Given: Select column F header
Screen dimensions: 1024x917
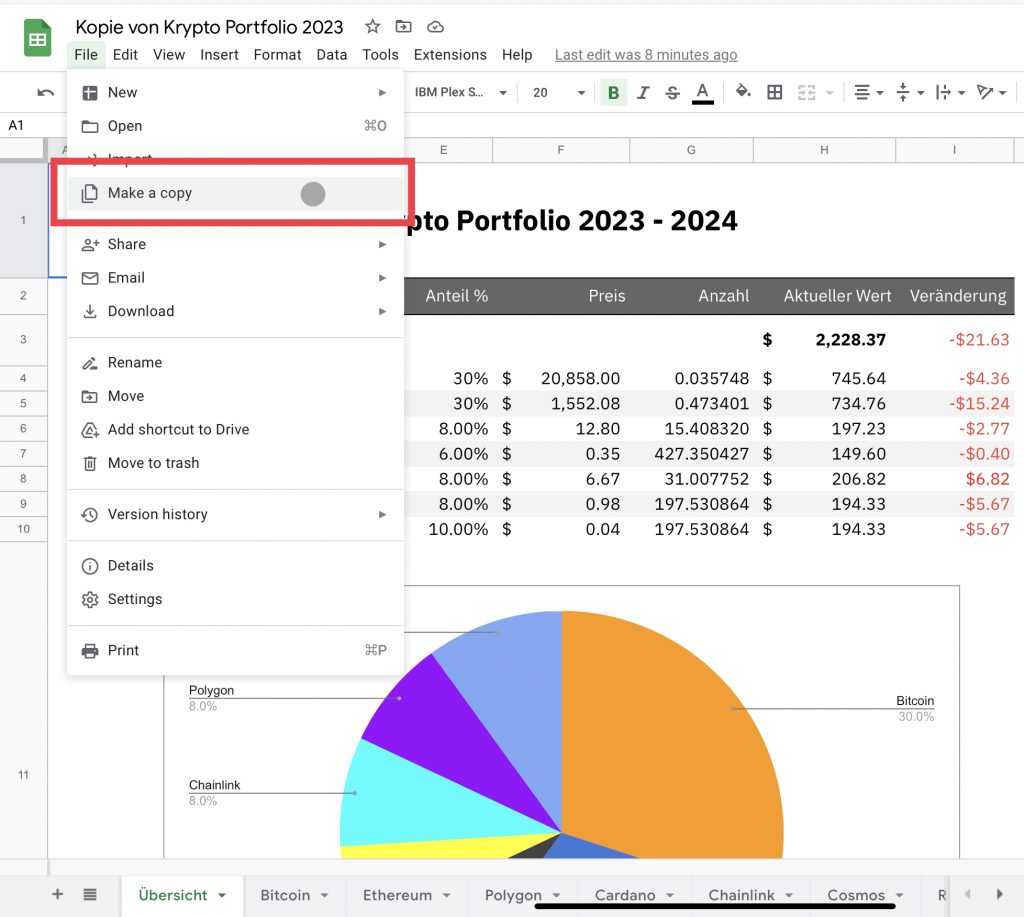Looking at the screenshot, I should click(x=561, y=150).
